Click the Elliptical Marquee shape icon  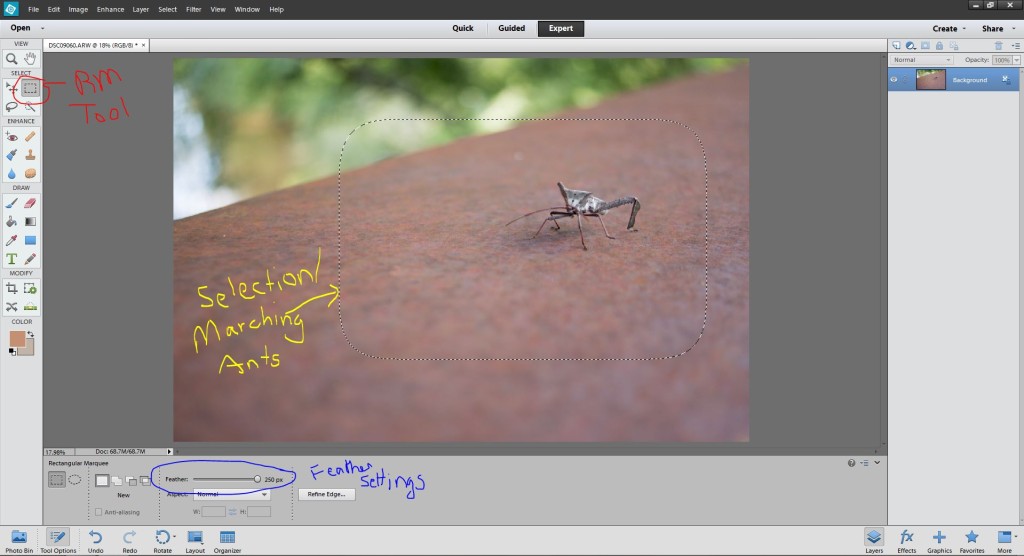tap(75, 480)
